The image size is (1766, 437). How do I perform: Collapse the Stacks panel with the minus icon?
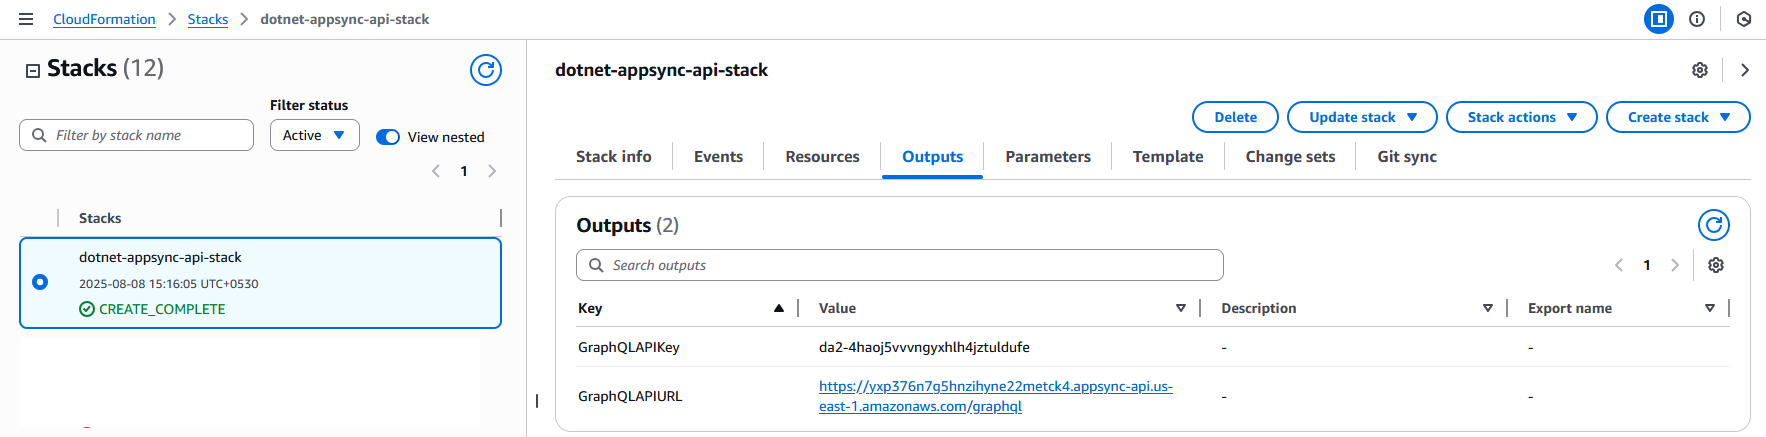point(33,70)
